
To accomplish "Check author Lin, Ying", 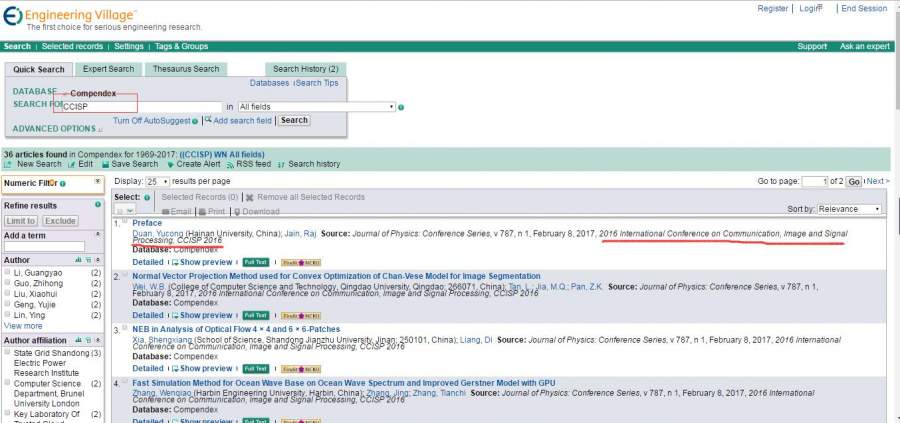I will [7, 315].
